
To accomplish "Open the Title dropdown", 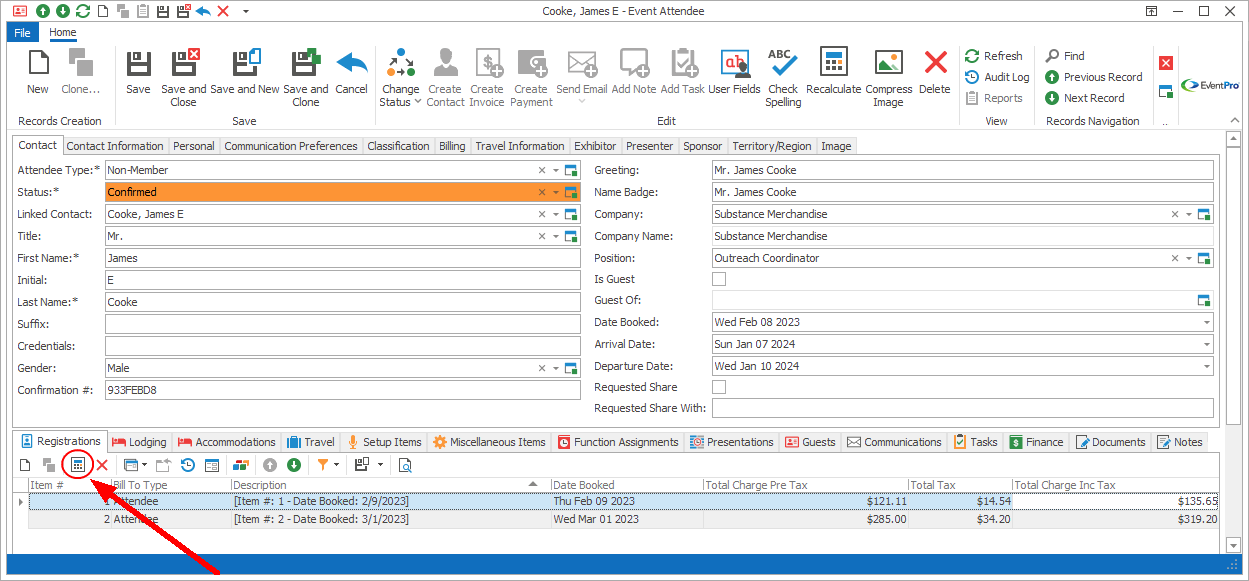I will coord(556,236).
